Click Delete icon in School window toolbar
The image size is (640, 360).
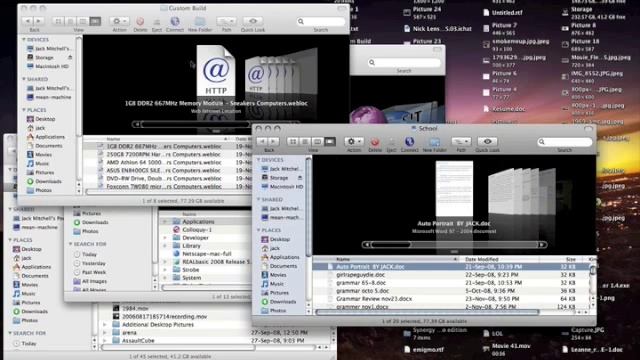(x=375, y=142)
